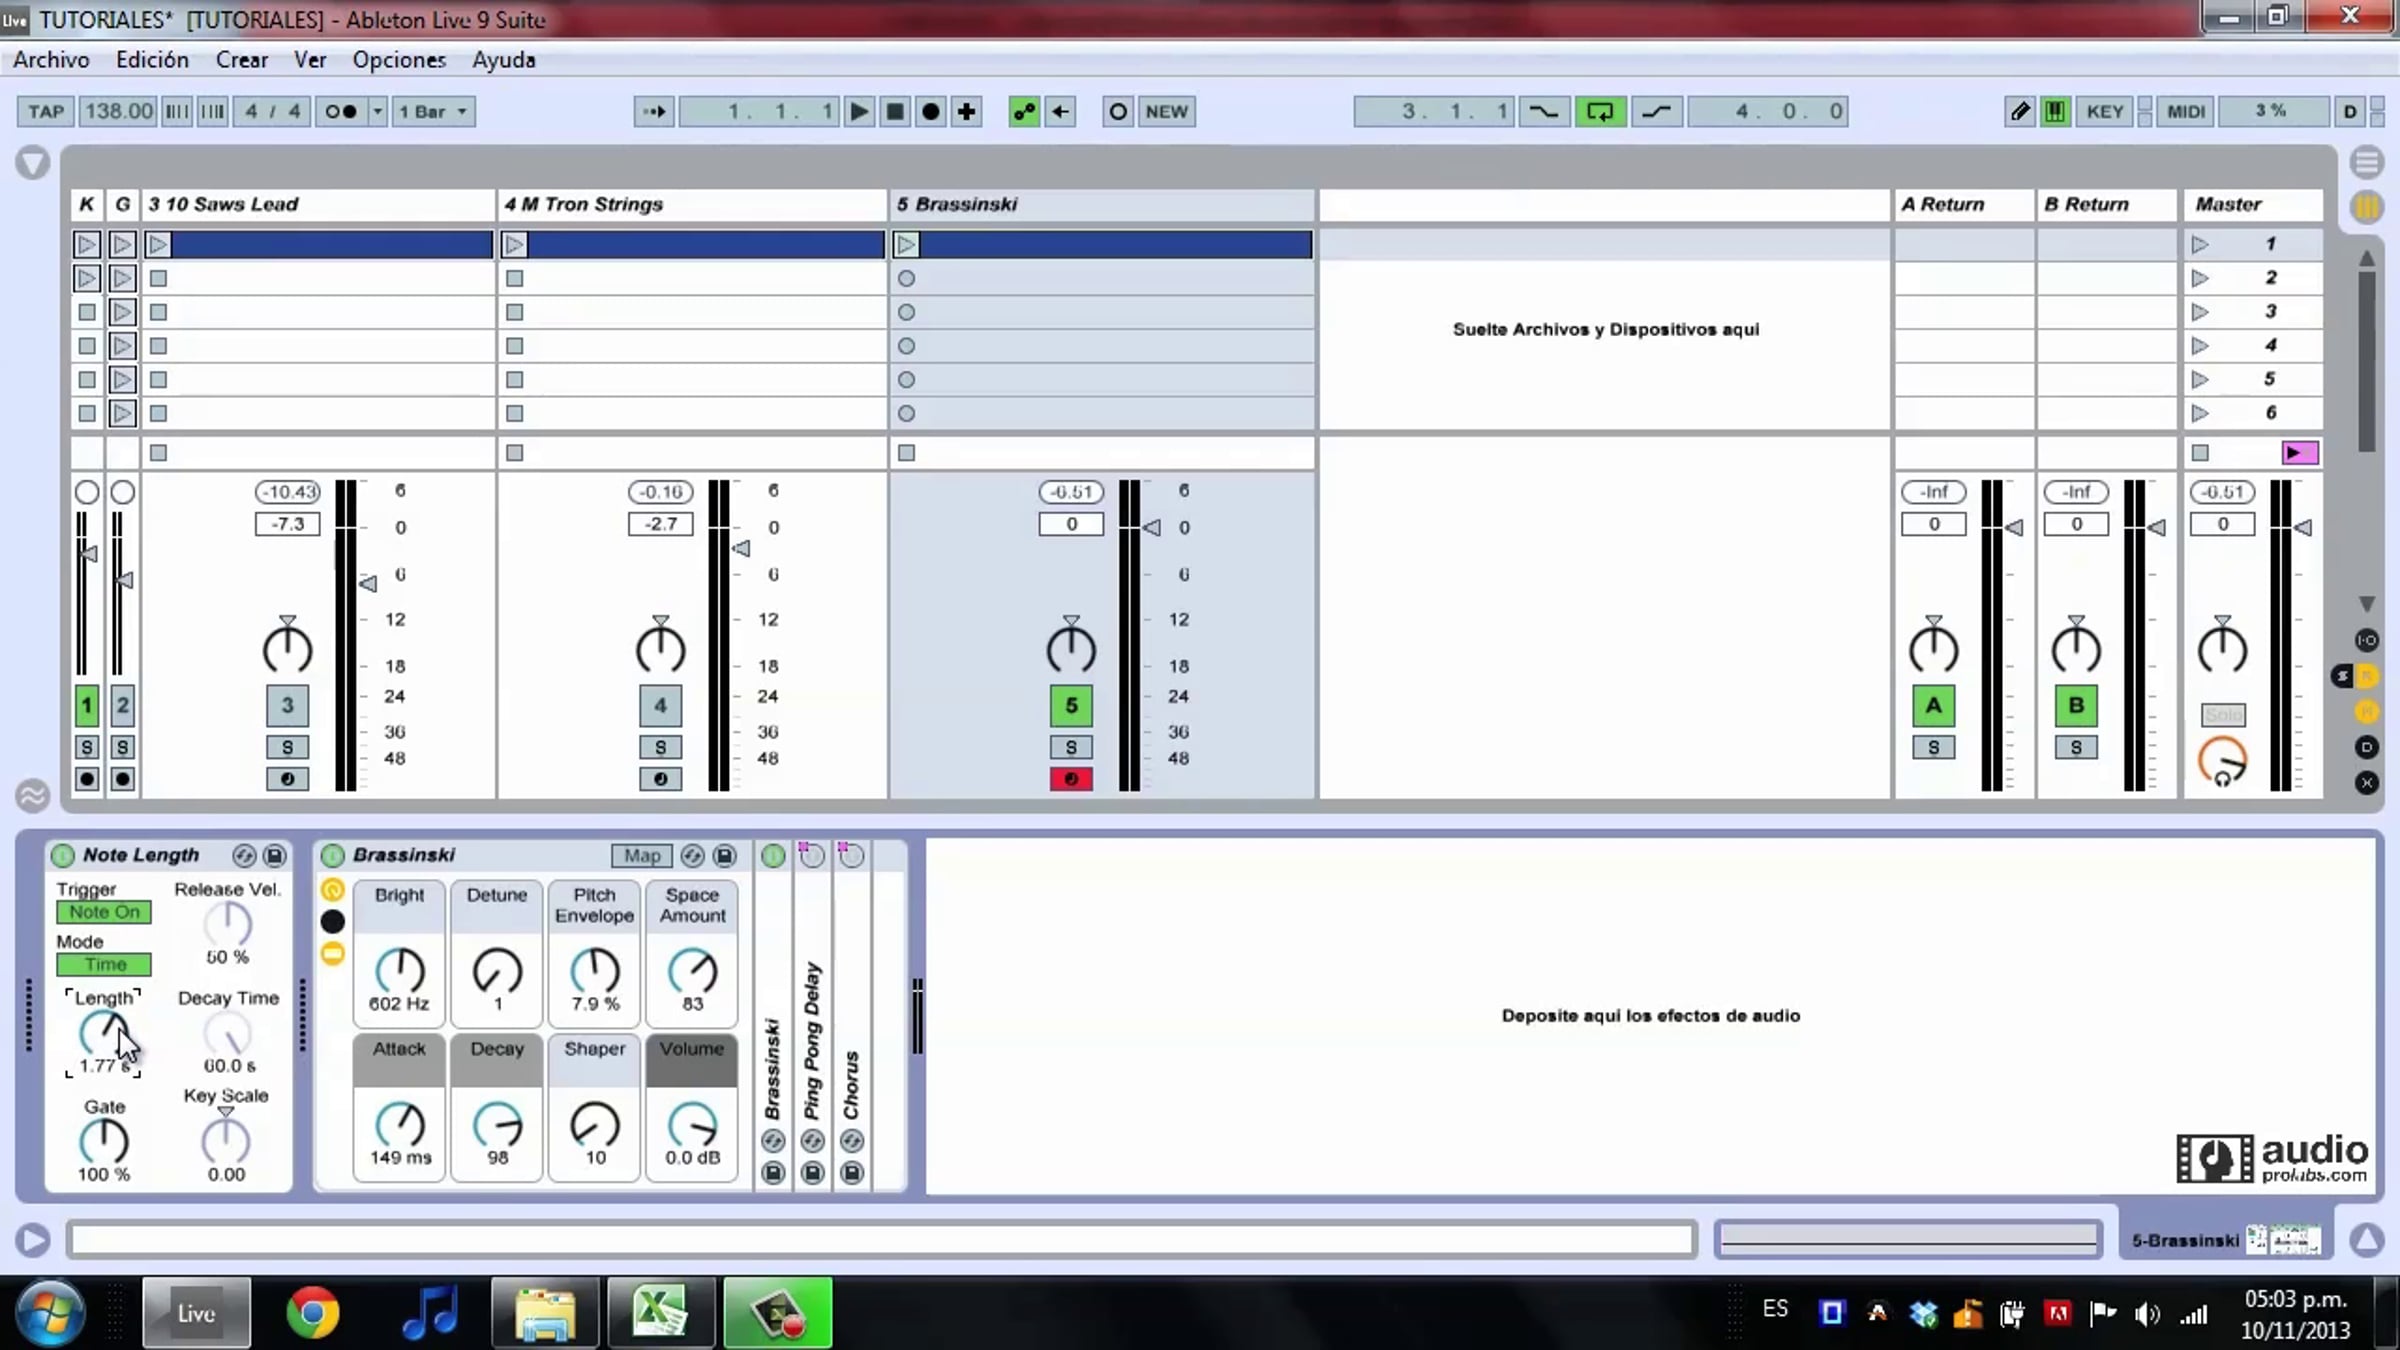Enable Draw Mode pencil icon

pos(2020,111)
